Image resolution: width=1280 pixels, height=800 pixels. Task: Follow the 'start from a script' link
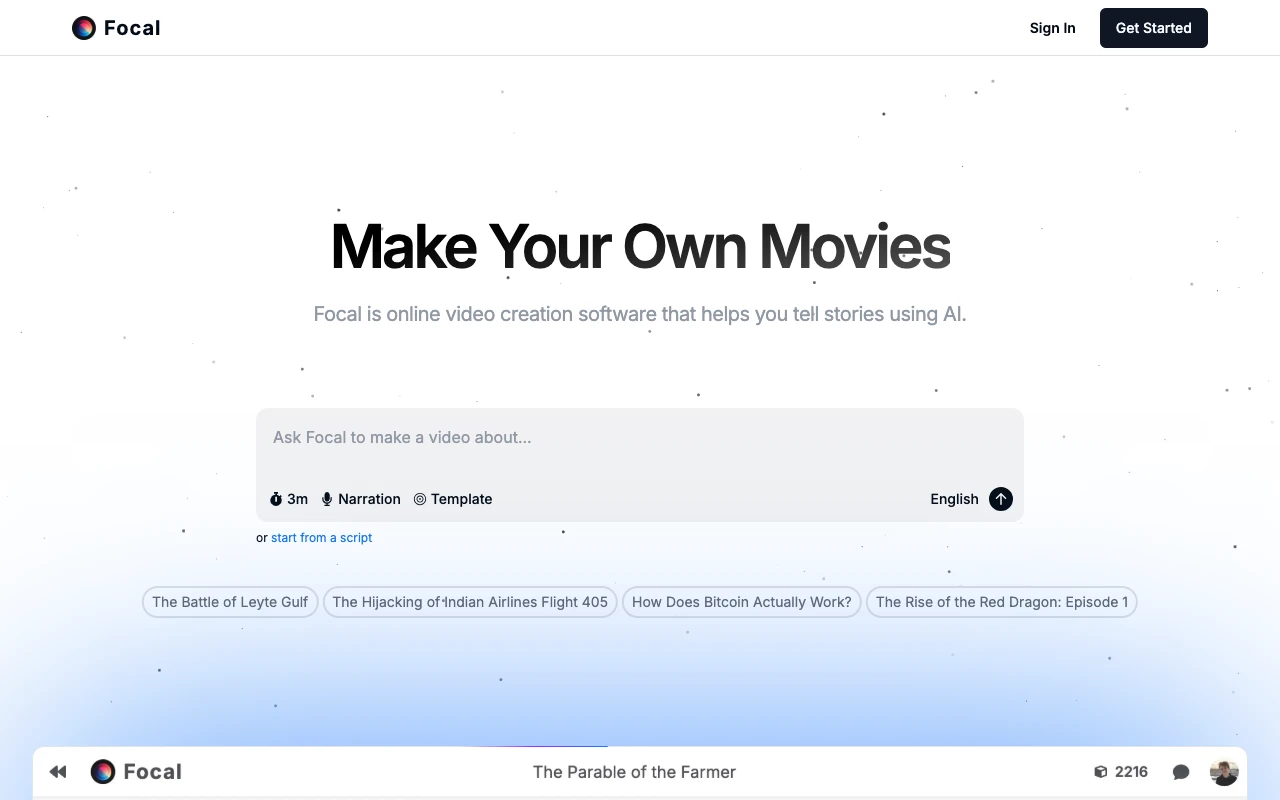[321, 538]
